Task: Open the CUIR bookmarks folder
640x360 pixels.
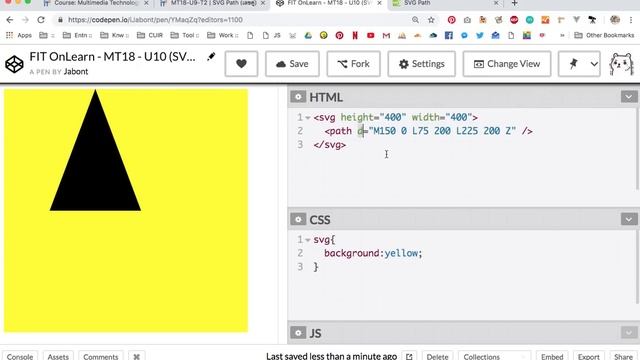Action: tap(150, 36)
